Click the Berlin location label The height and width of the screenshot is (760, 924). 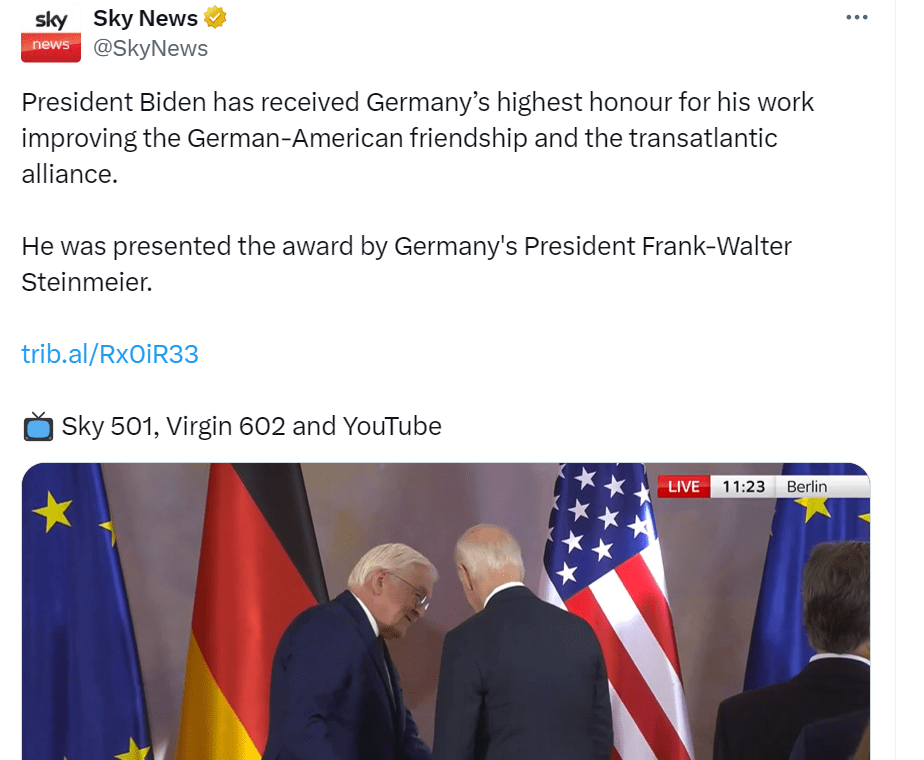coord(807,487)
